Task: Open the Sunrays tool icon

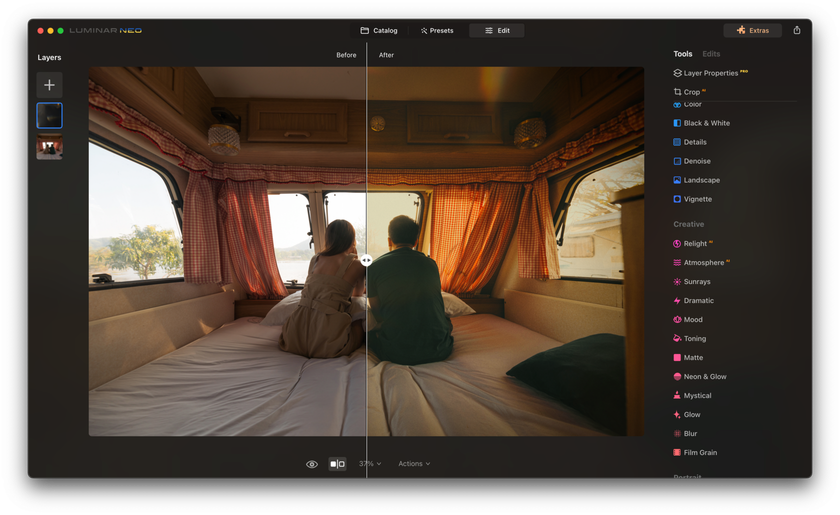Action: [677, 281]
